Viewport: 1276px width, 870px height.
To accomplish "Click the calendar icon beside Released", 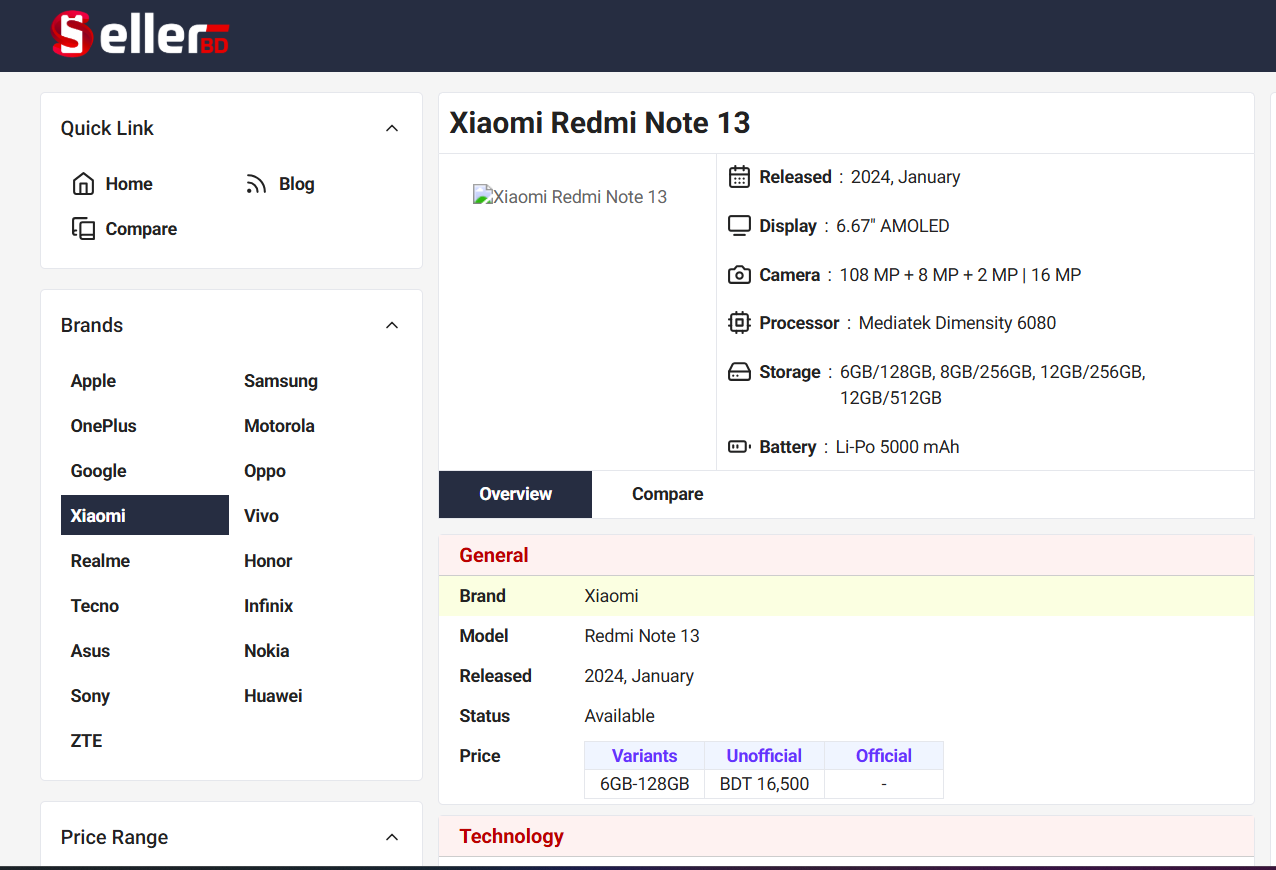I will [x=739, y=177].
